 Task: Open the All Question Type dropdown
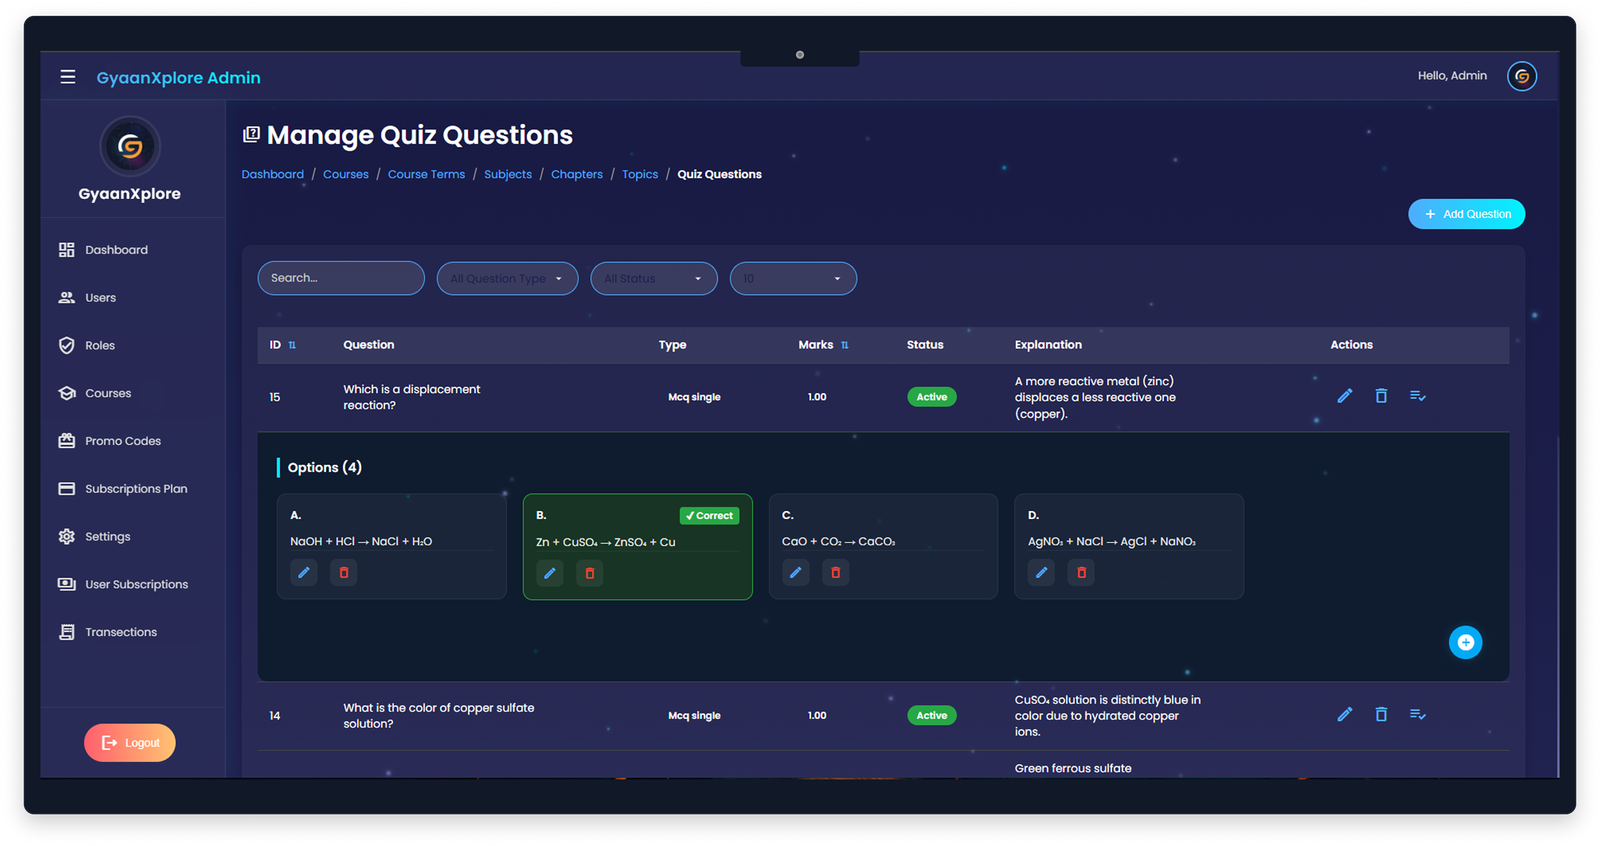coord(507,279)
